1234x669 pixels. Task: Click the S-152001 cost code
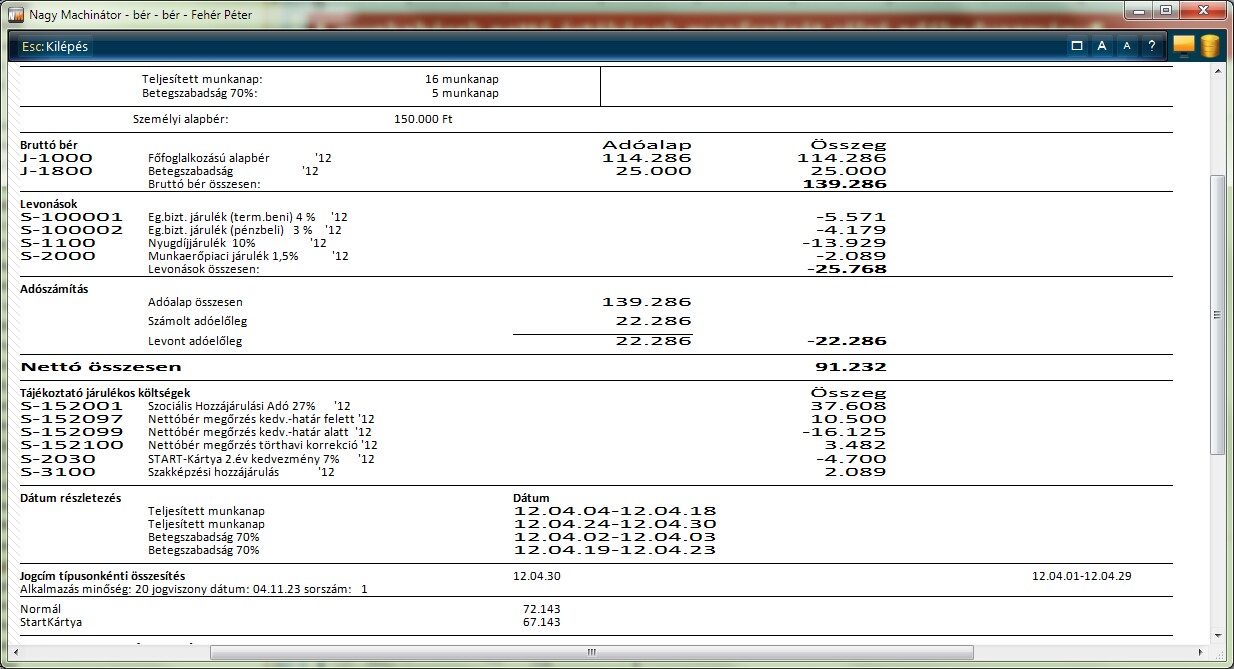(x=72, y=406)
